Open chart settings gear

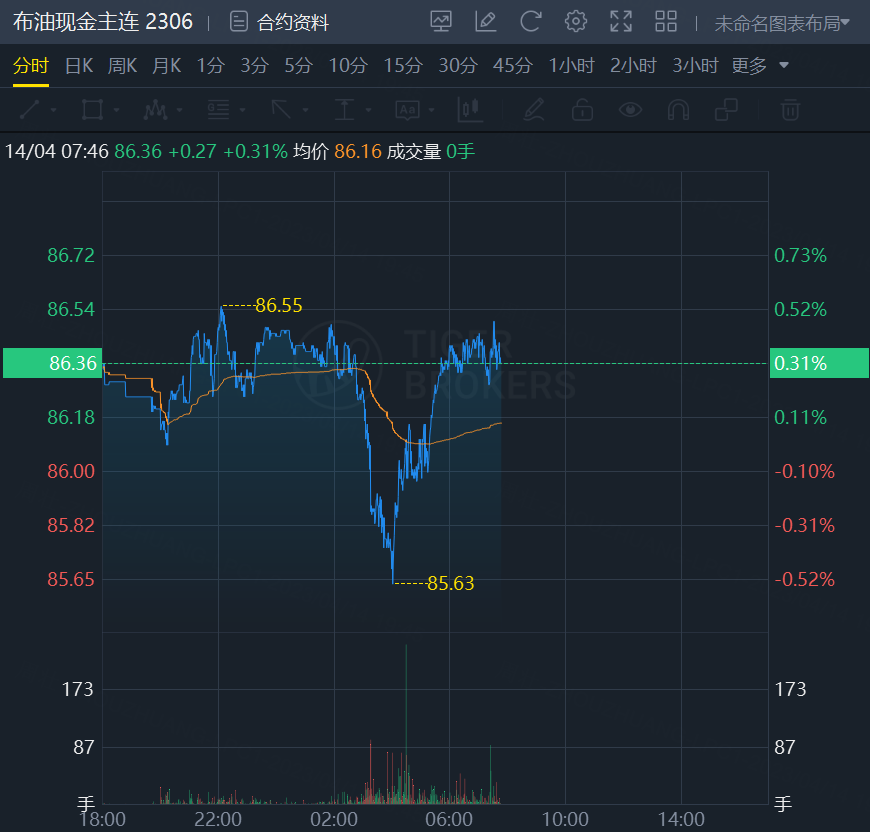tap(576, 21)
